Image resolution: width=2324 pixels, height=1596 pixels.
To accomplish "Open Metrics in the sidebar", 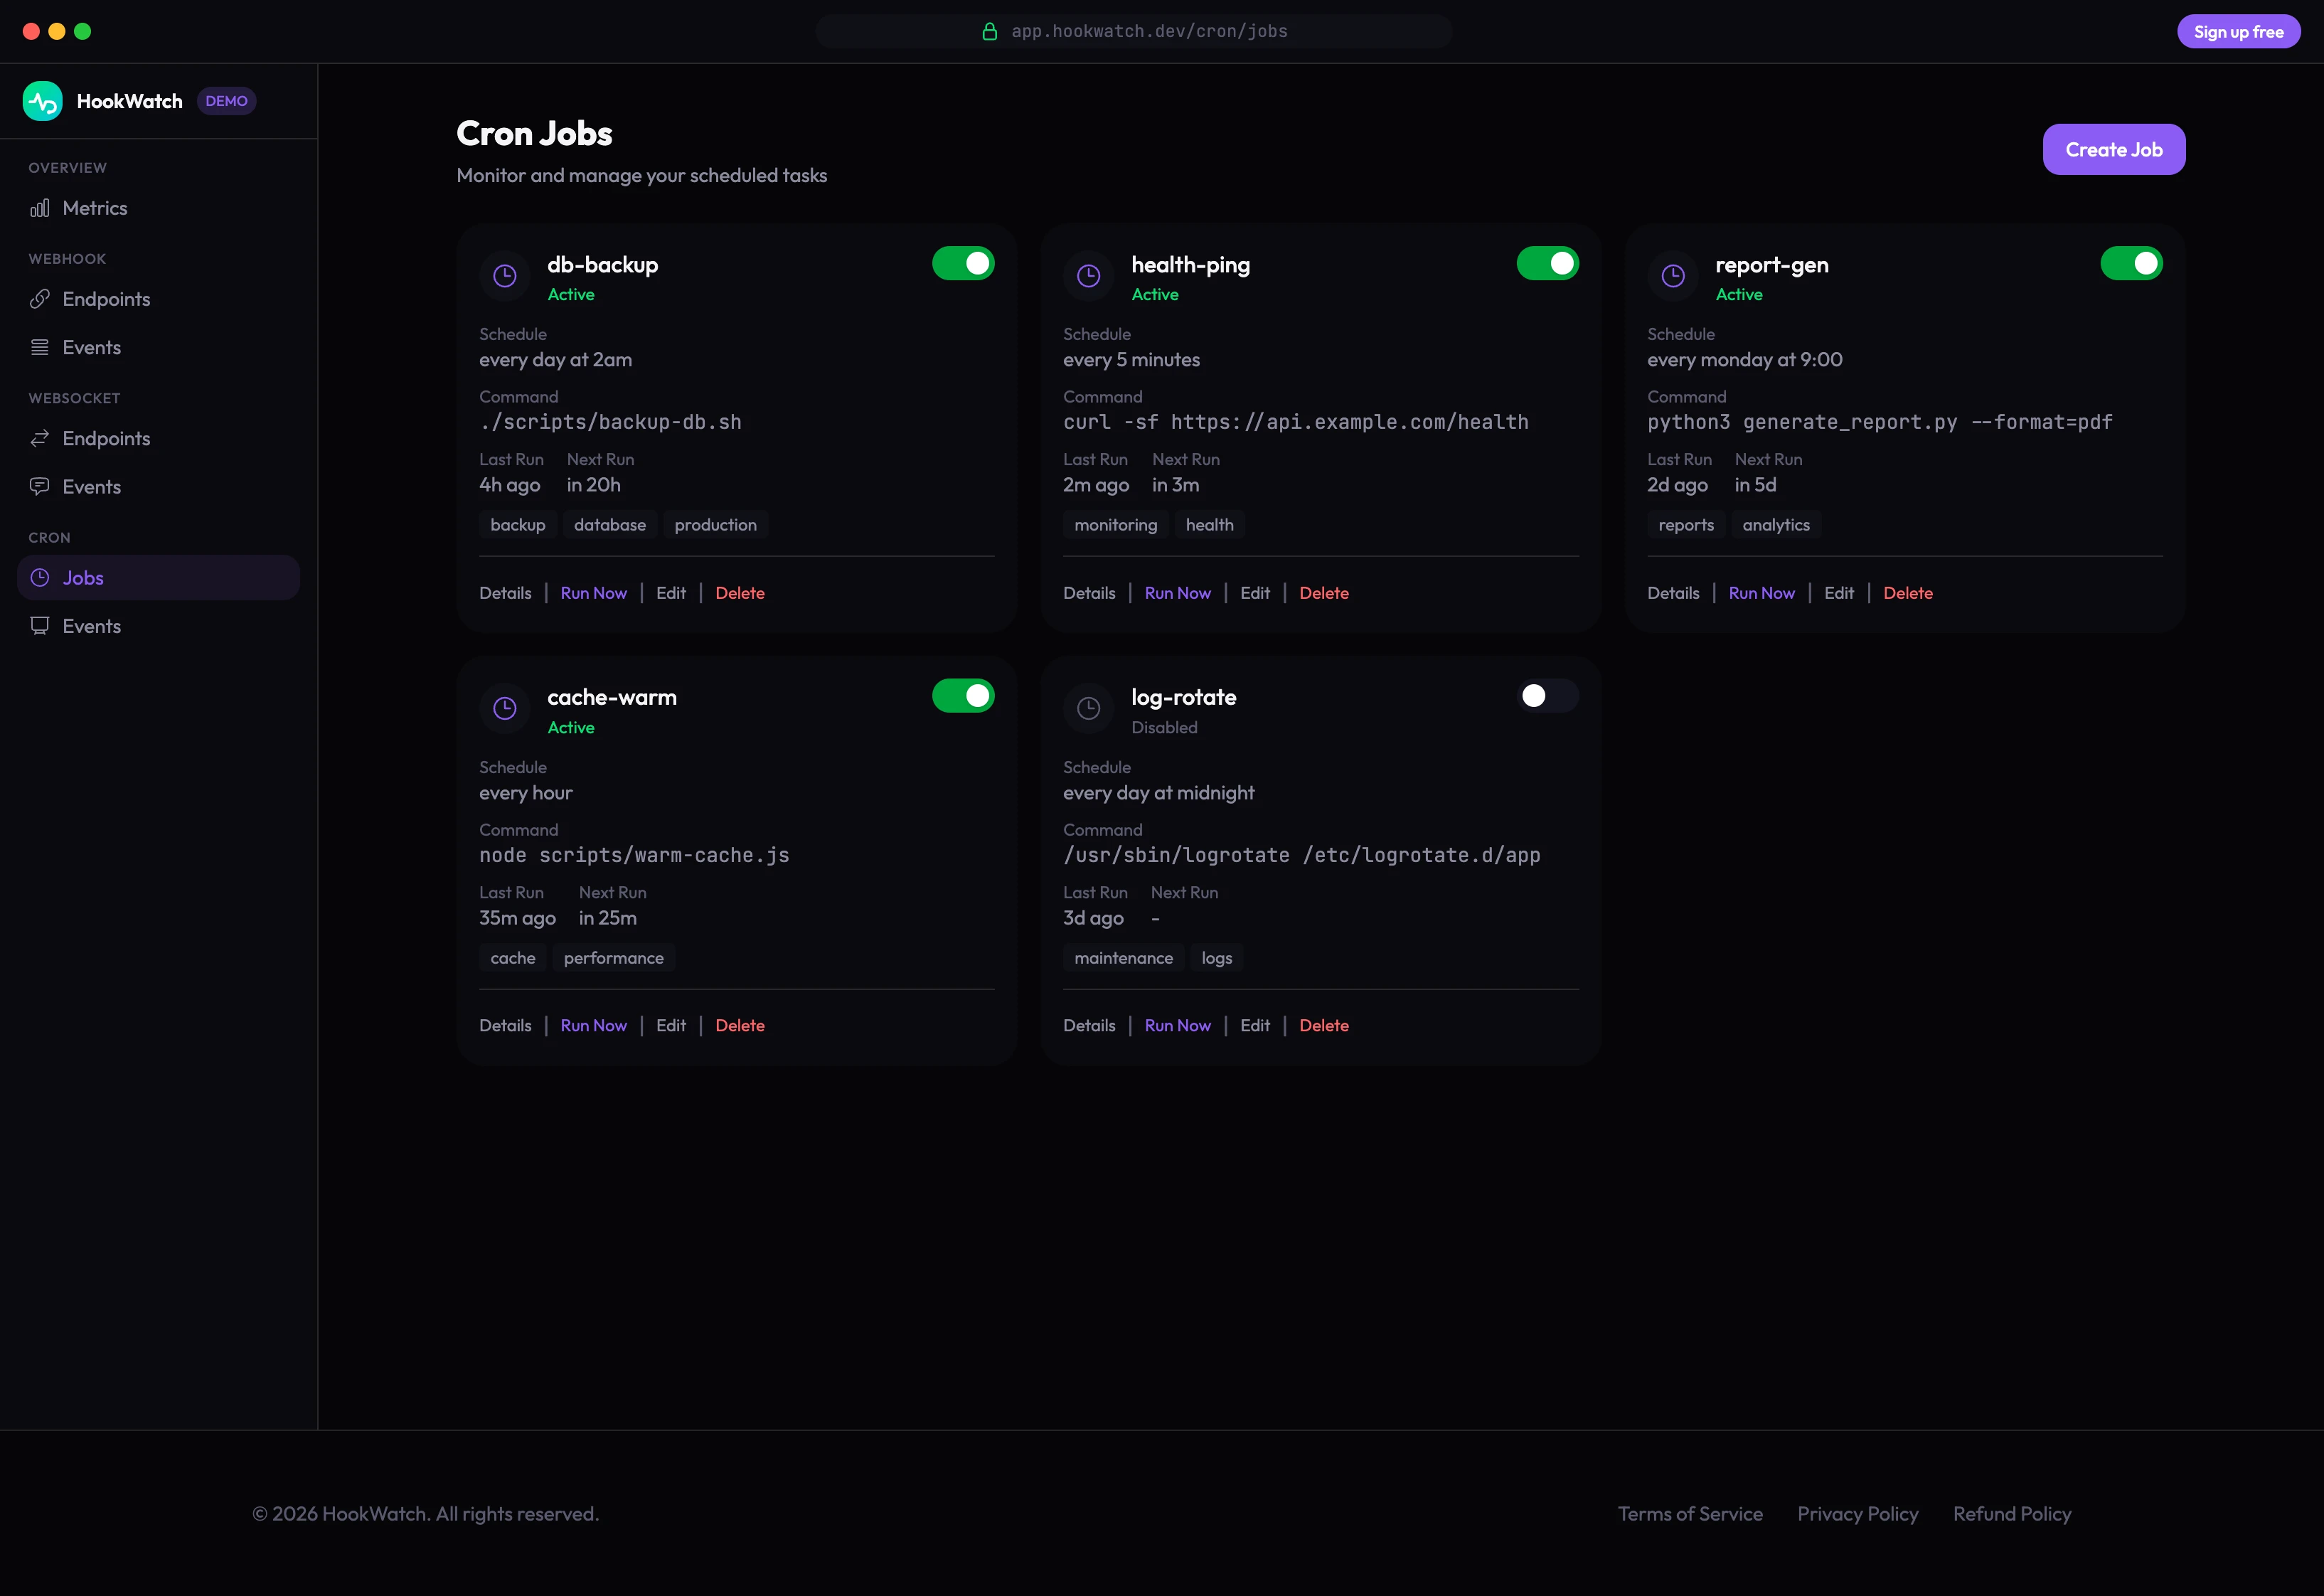I will pos(95,208).
